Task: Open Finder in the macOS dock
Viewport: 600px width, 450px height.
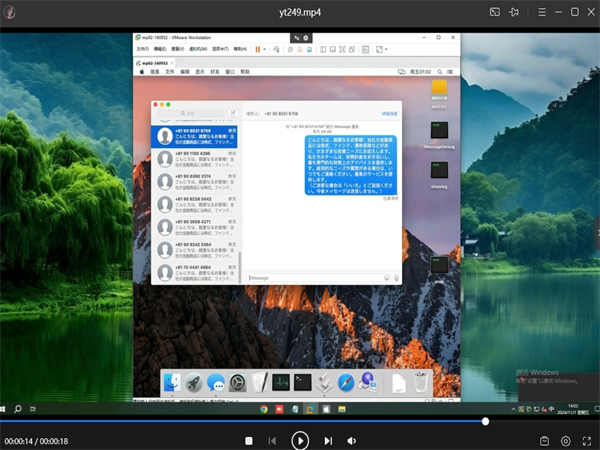Action: pyautogui.click(x=171, y=382)
